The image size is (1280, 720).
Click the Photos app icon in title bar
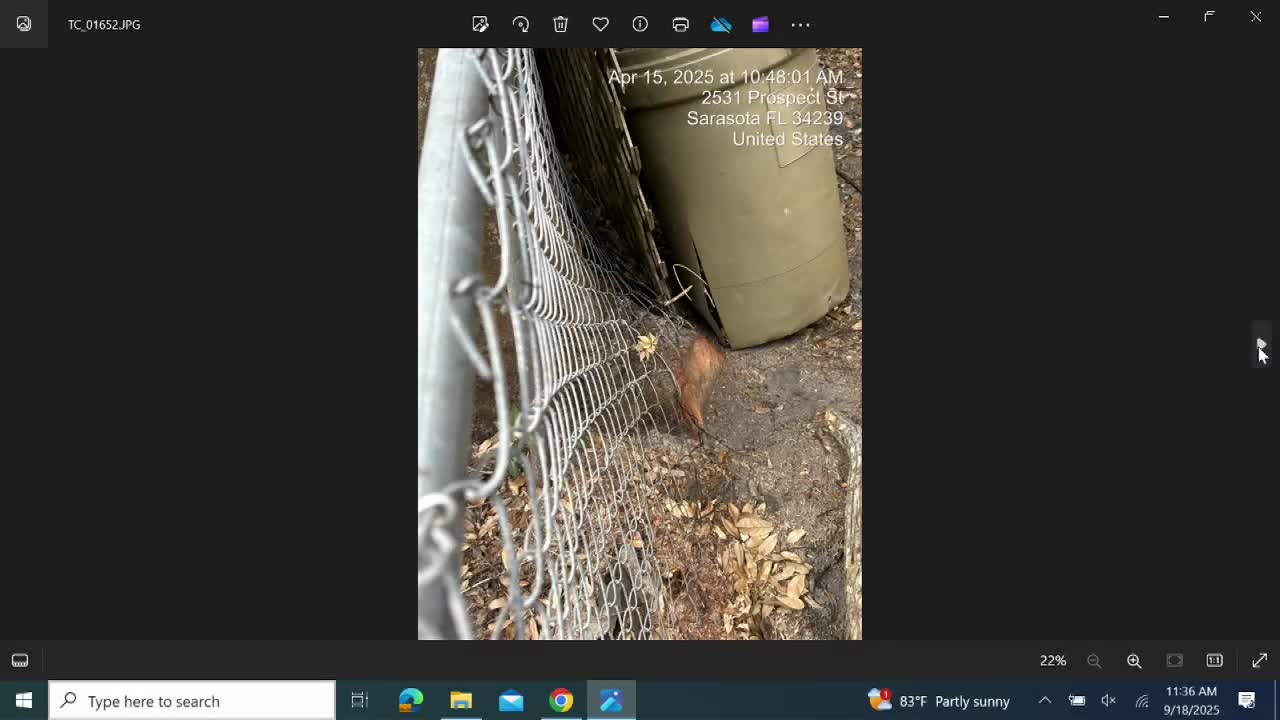tap(24, 24)
